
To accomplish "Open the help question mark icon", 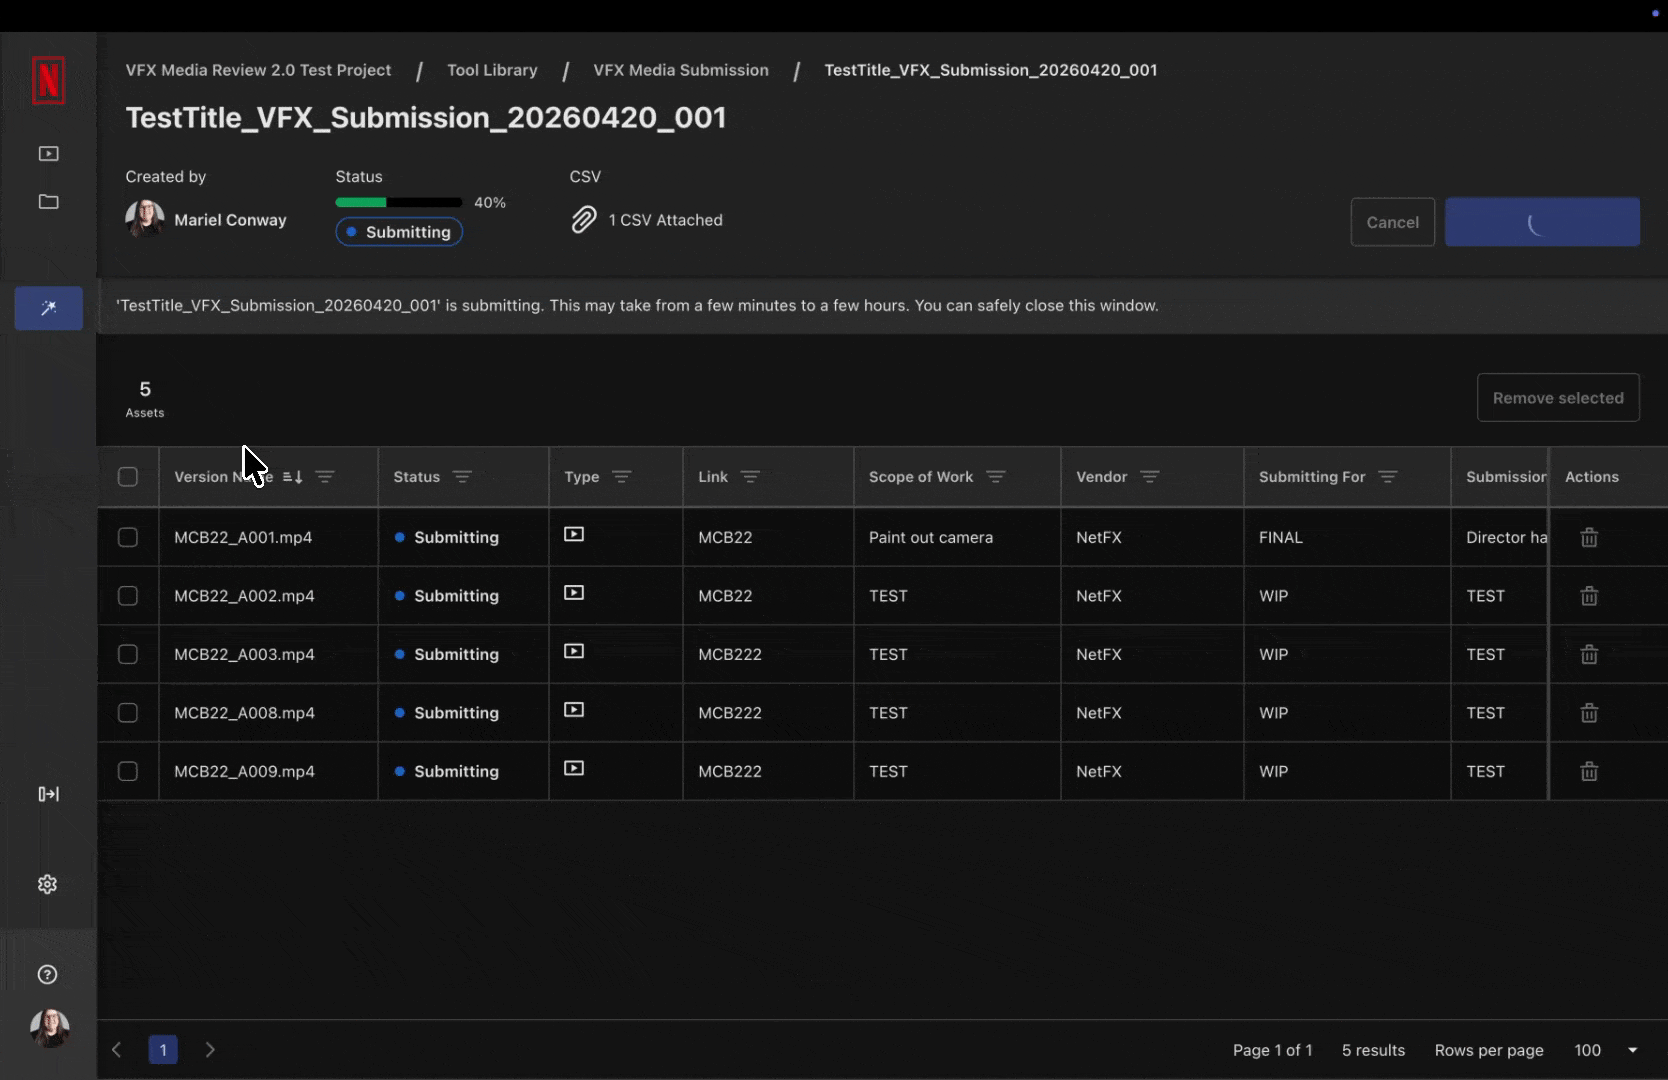I will tap(47, 975).
